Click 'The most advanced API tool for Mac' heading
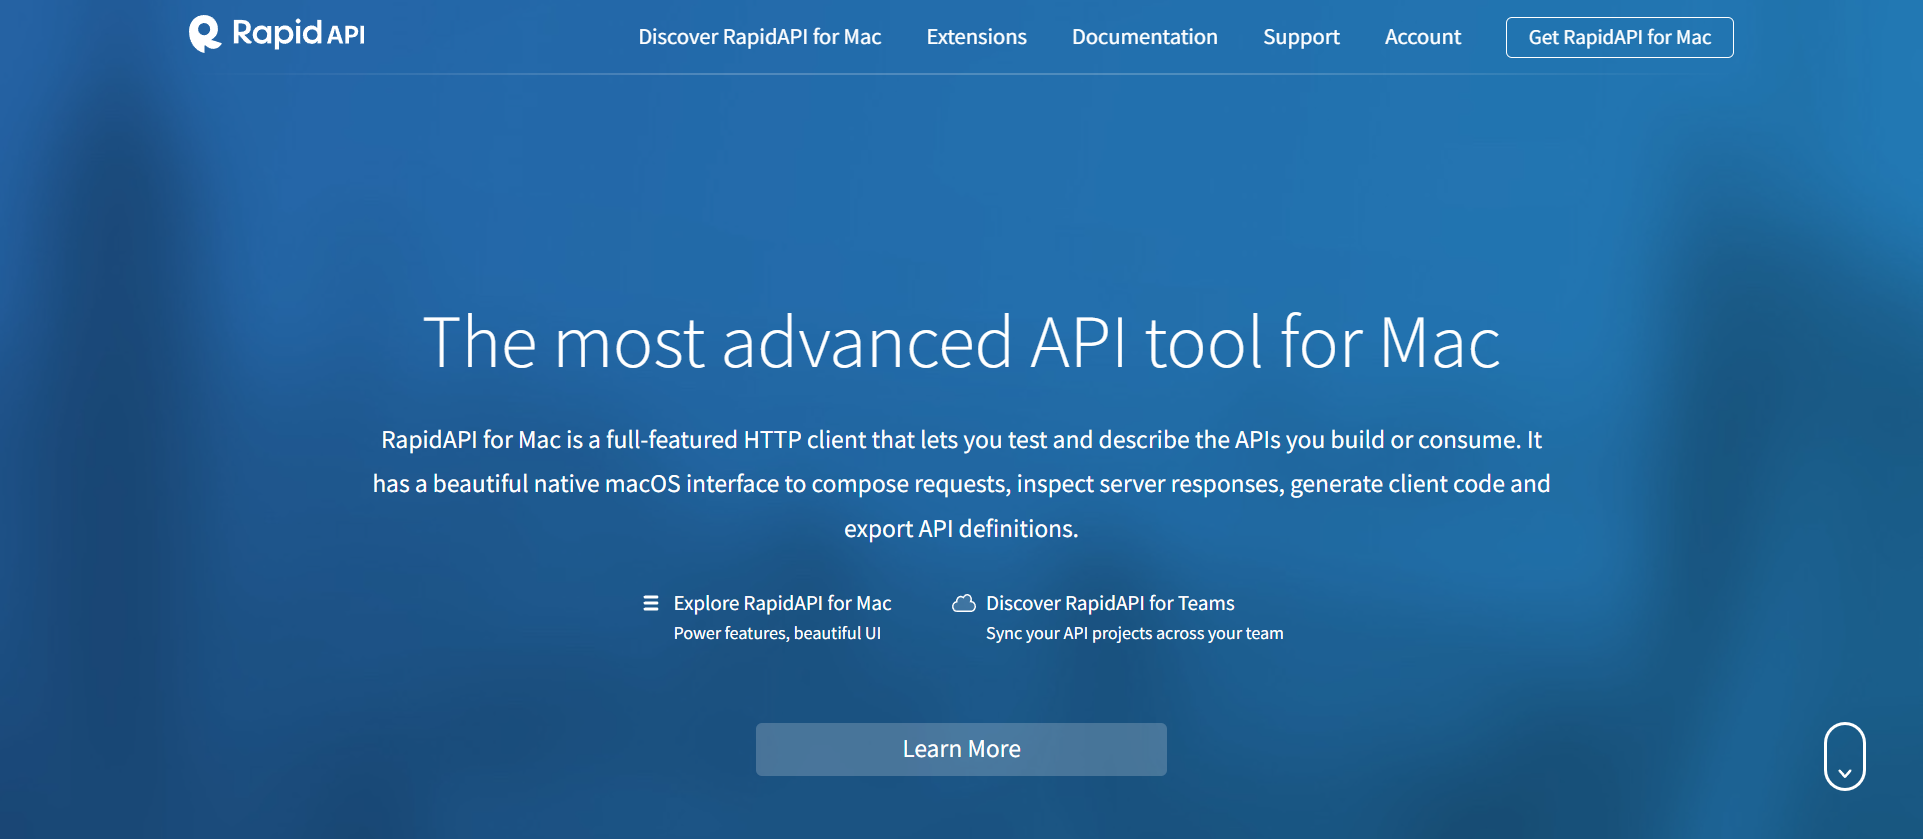Screen dimensions: 1923x839 tap(961, 342)
